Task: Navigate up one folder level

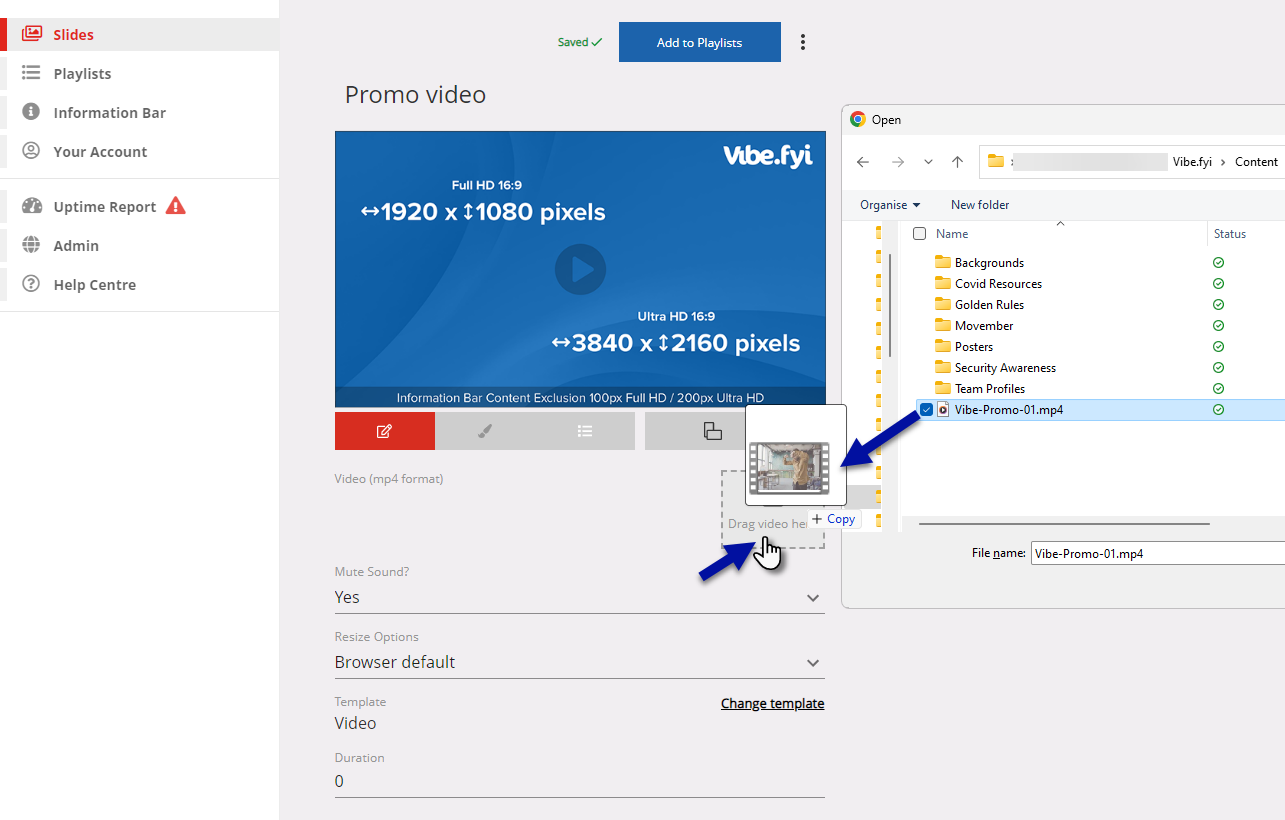Action: point(957,162)
